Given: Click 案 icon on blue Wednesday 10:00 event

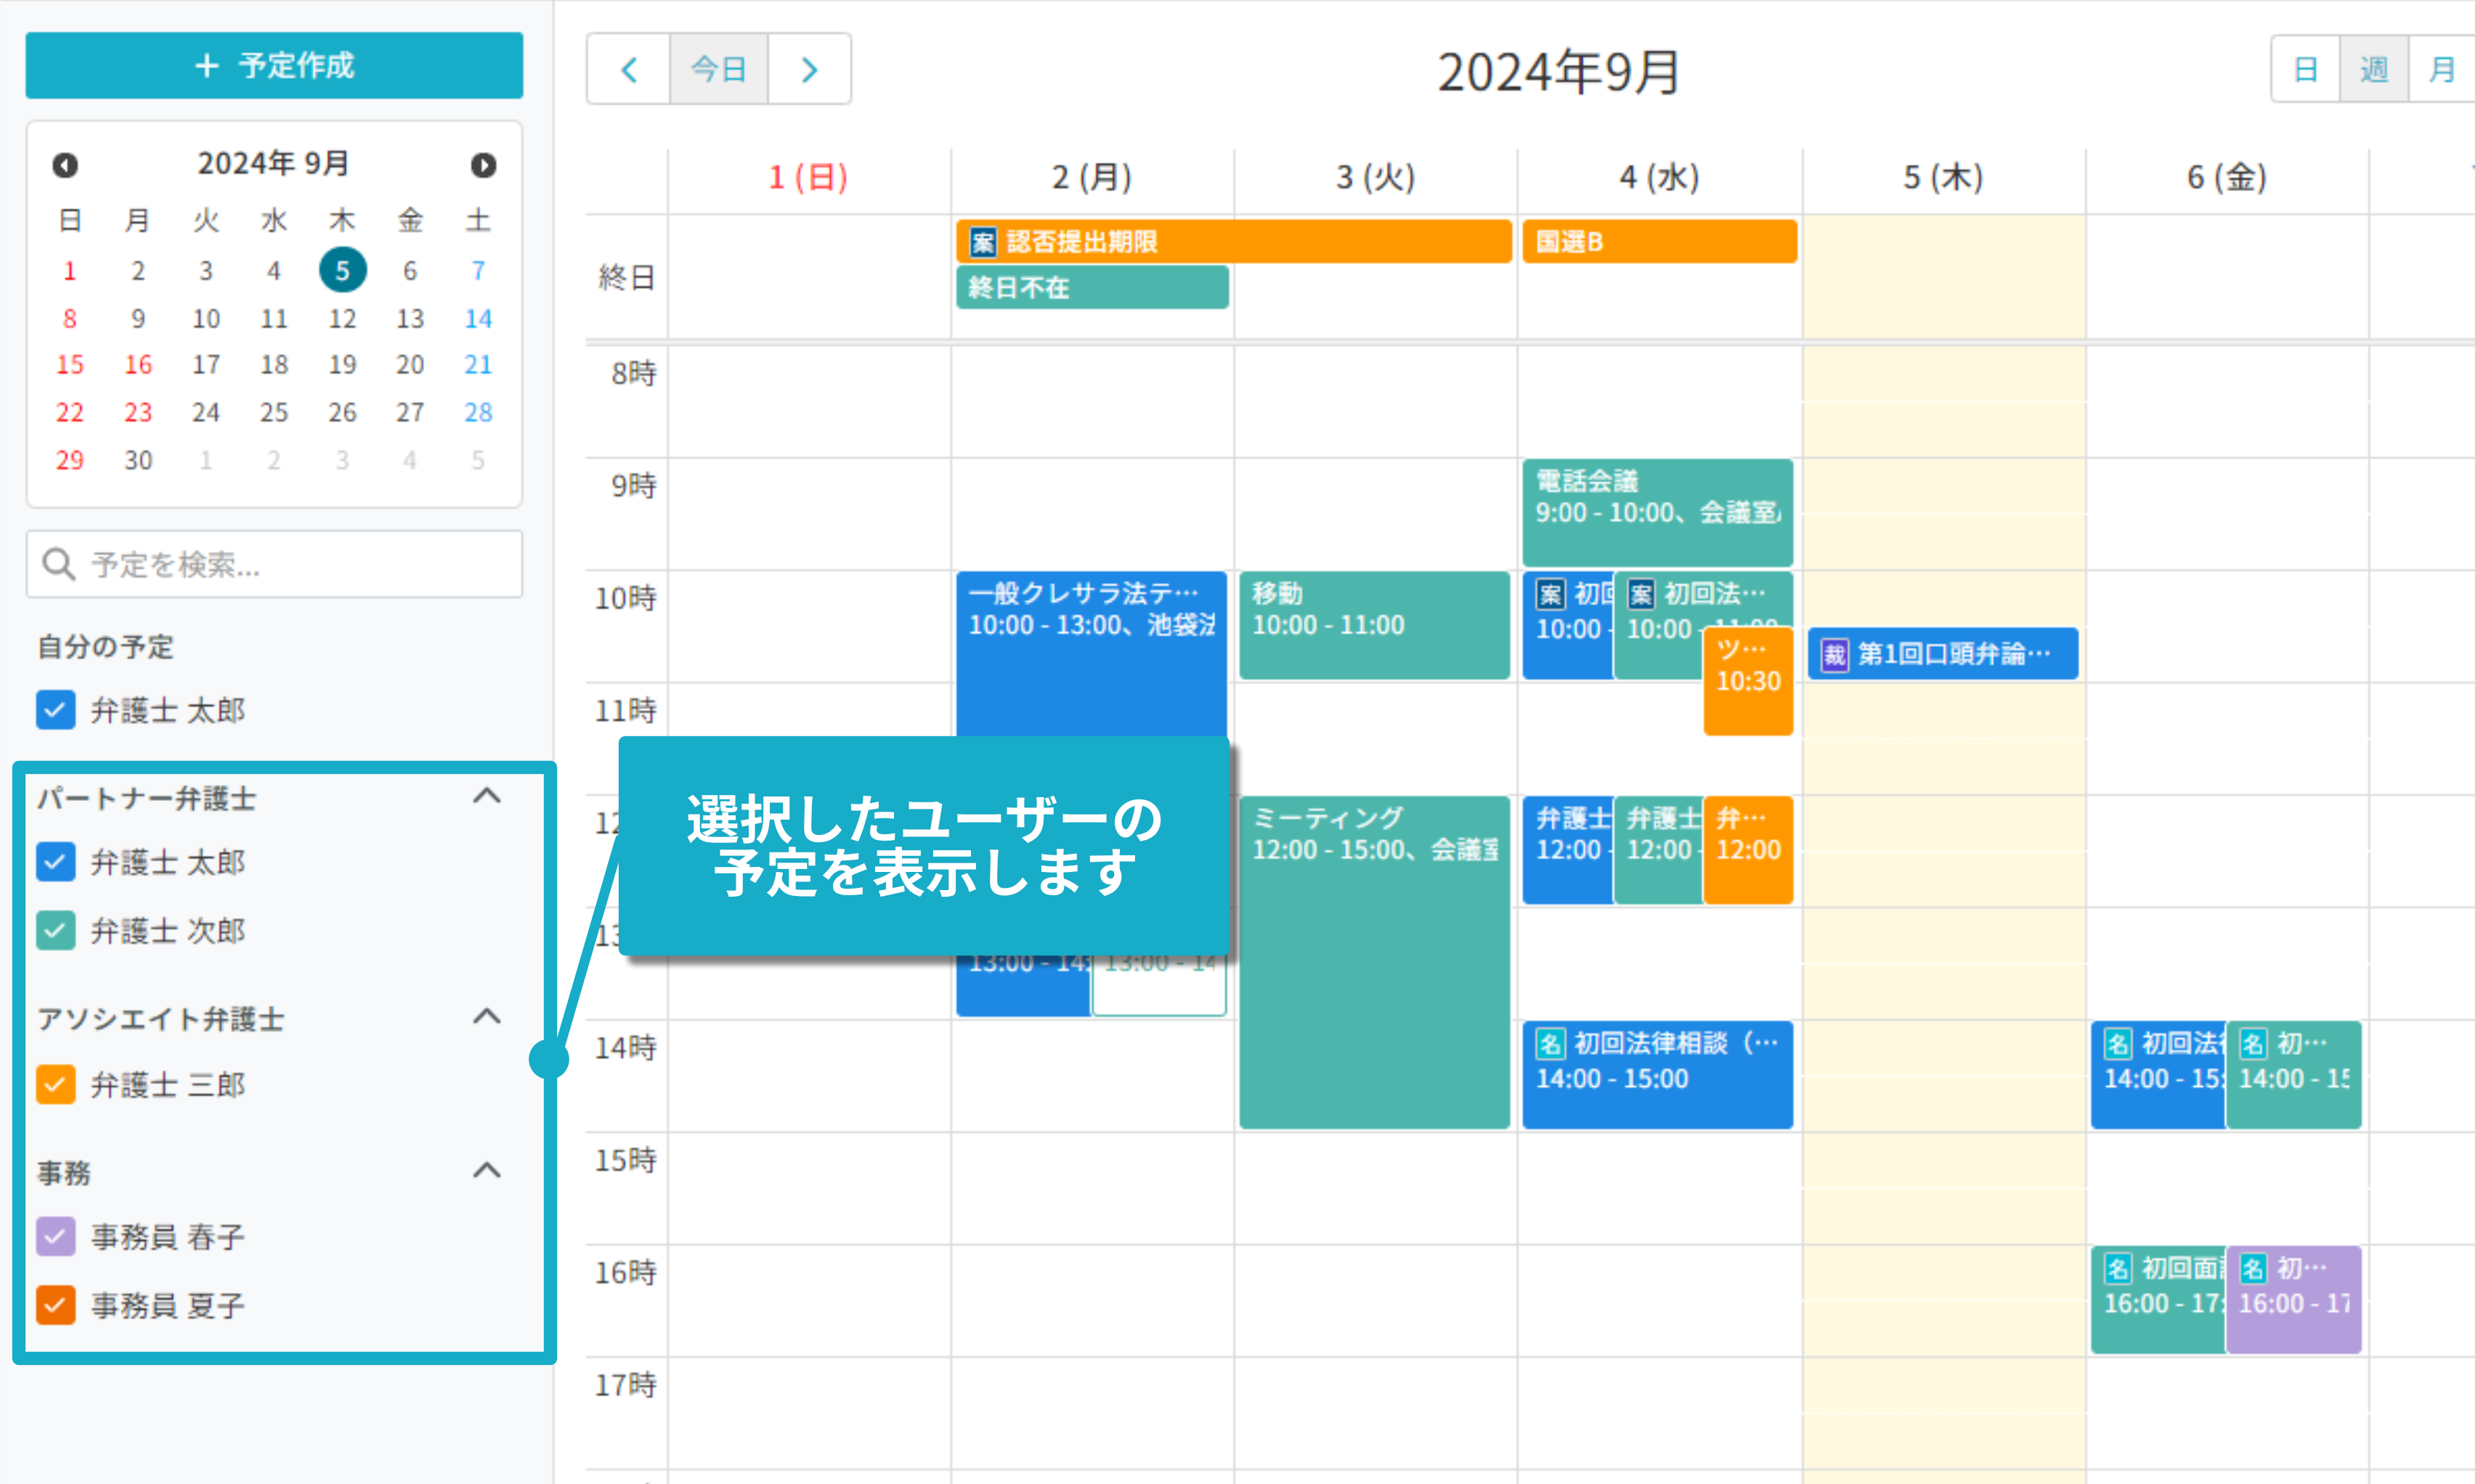Looking at the screenshot, I should point(1550,595).
